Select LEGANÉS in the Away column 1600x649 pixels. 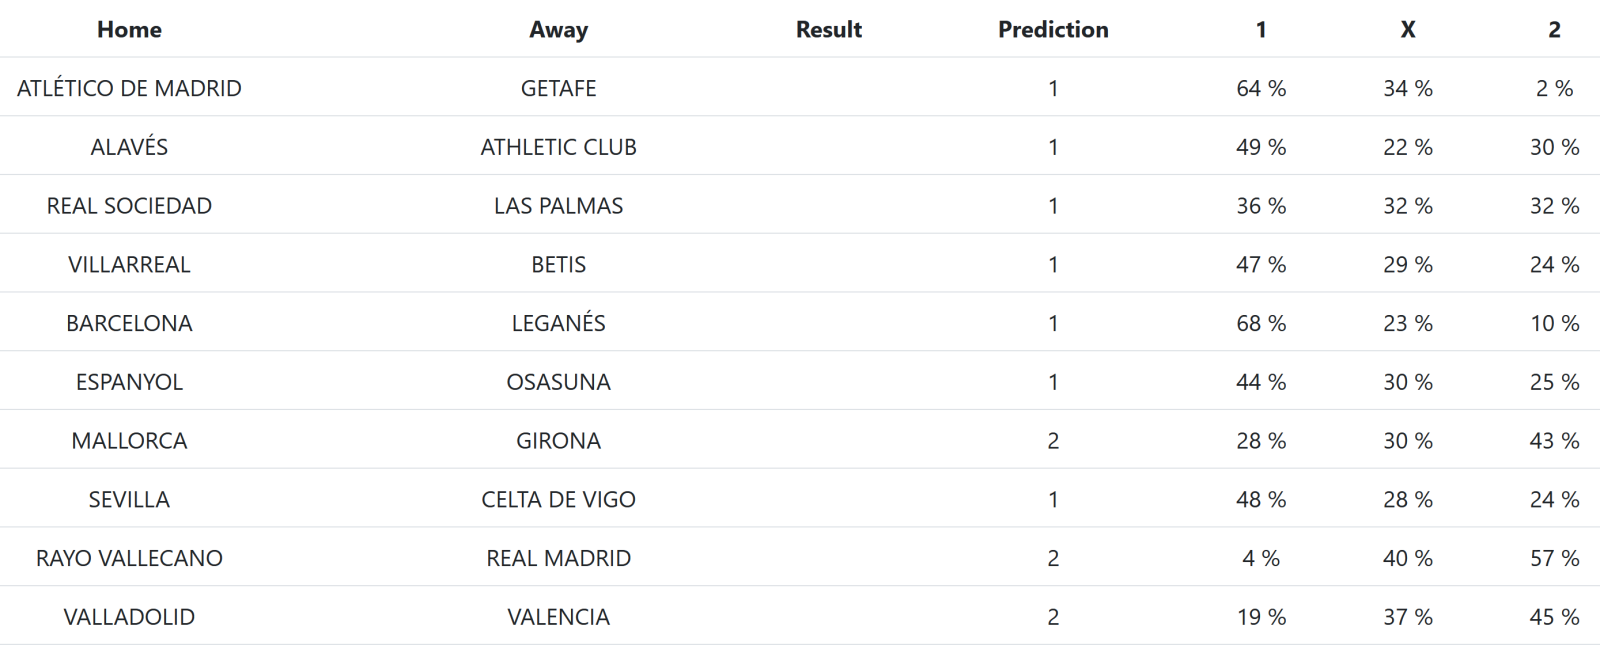pos(558,323)
